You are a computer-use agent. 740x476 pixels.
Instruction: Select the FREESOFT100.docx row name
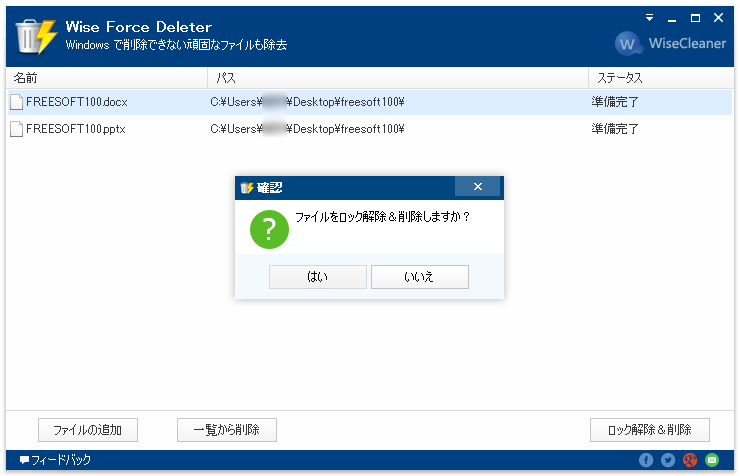click(77, 102)
